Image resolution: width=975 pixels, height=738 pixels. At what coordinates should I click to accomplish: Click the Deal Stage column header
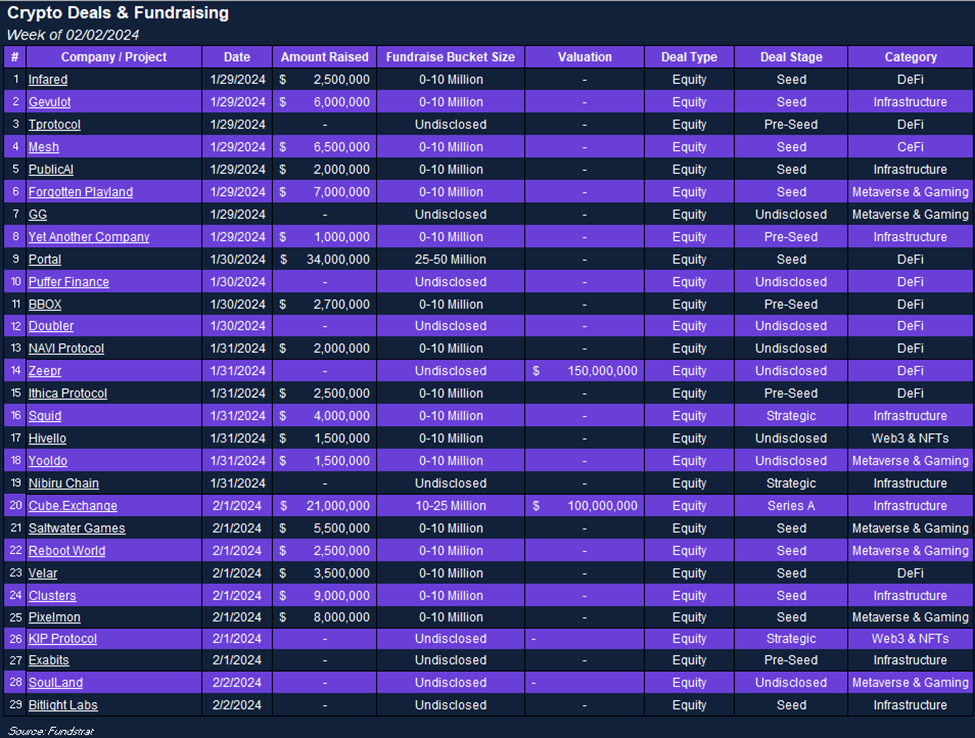coord(791,57)
